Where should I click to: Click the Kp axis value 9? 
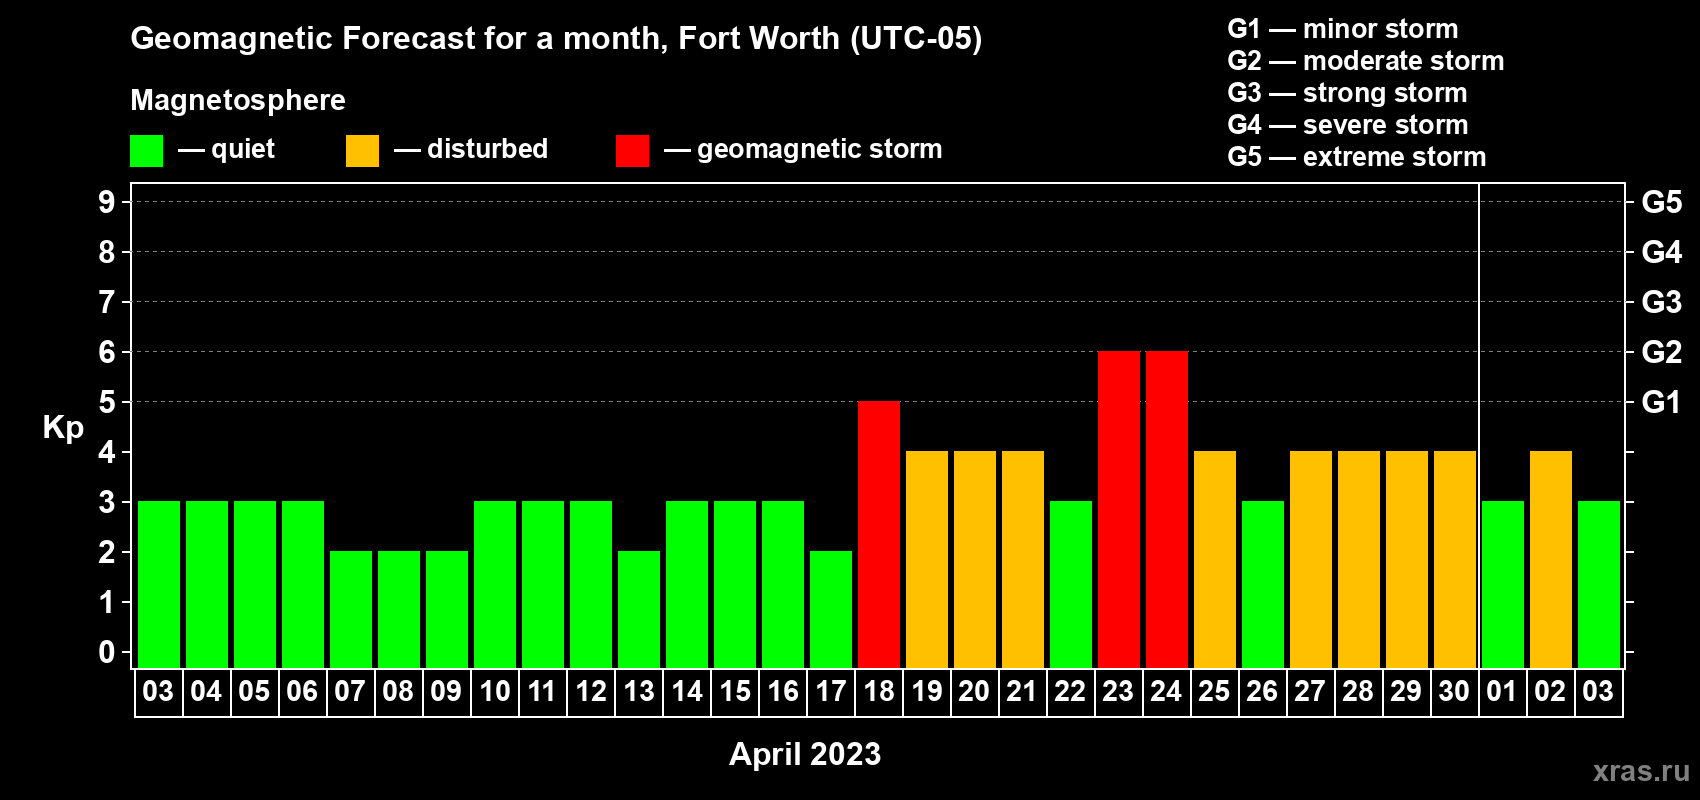(x=107, y=202)
